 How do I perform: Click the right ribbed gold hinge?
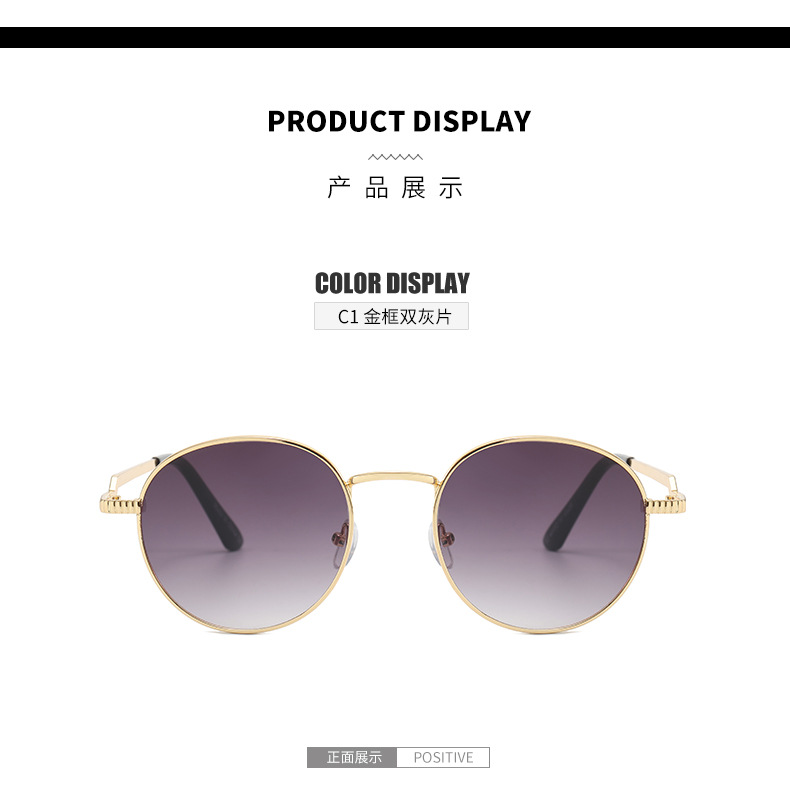666,504
